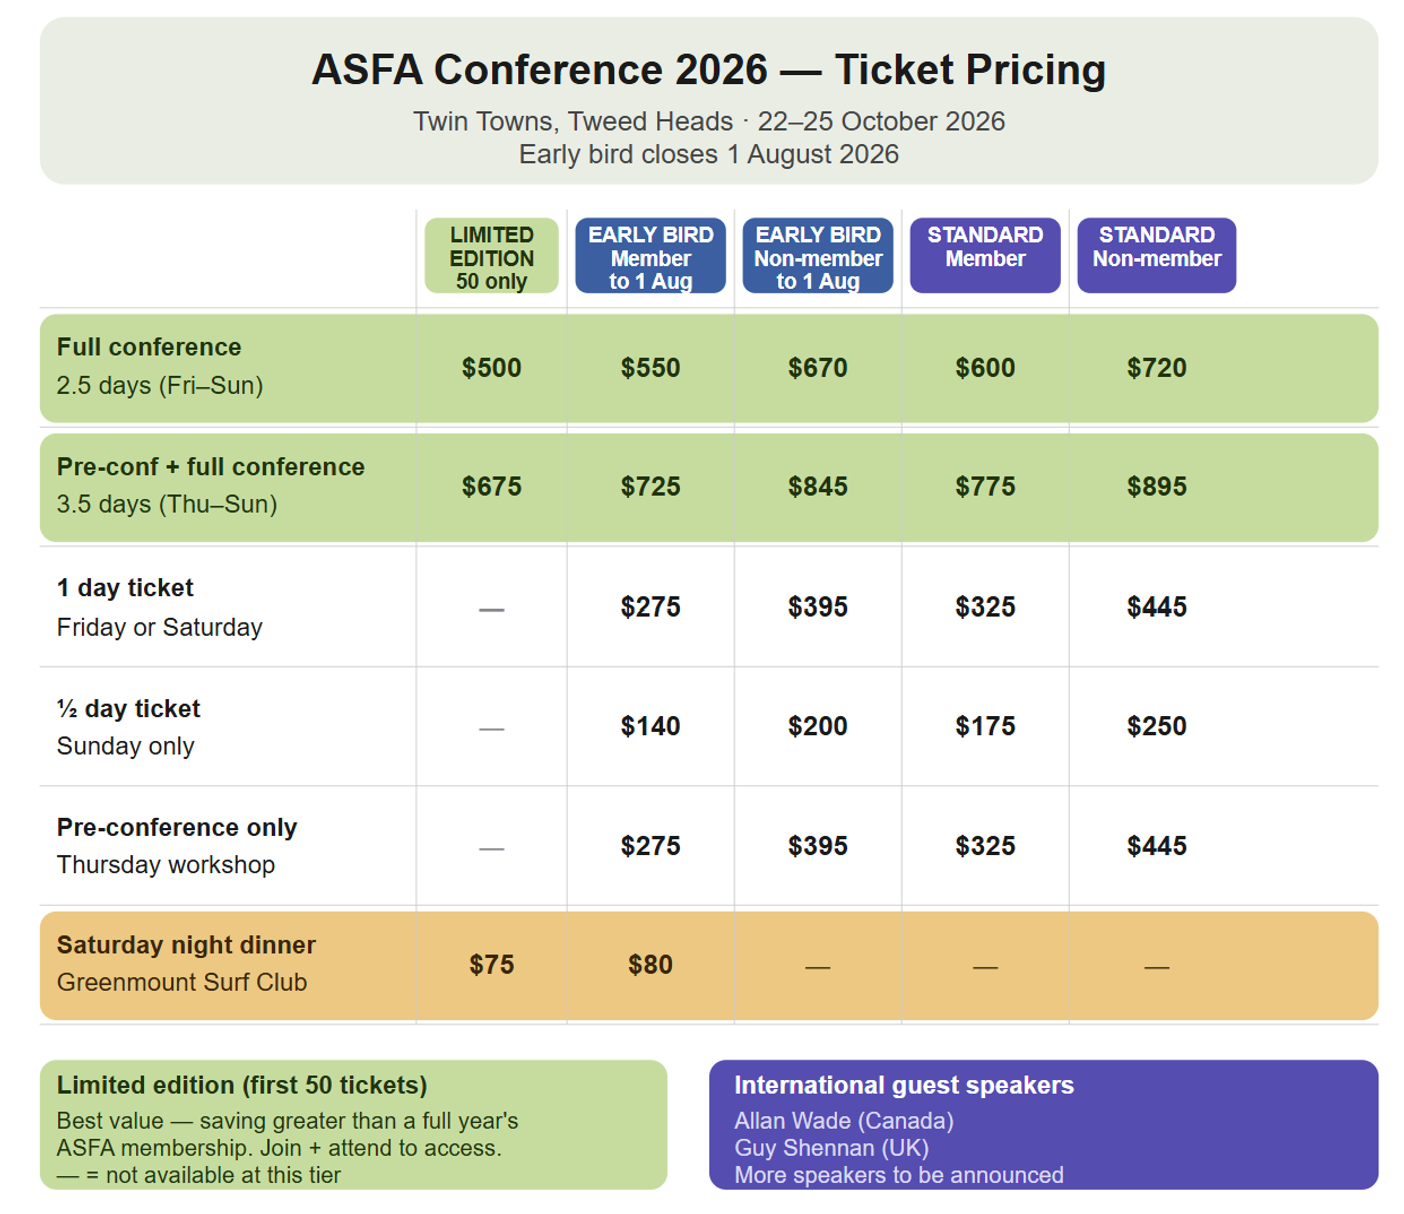The width and height of the screenshot is (1404, 1214).
Task: Click the $75 Saturday night dinner price
Action: (491, 965)
